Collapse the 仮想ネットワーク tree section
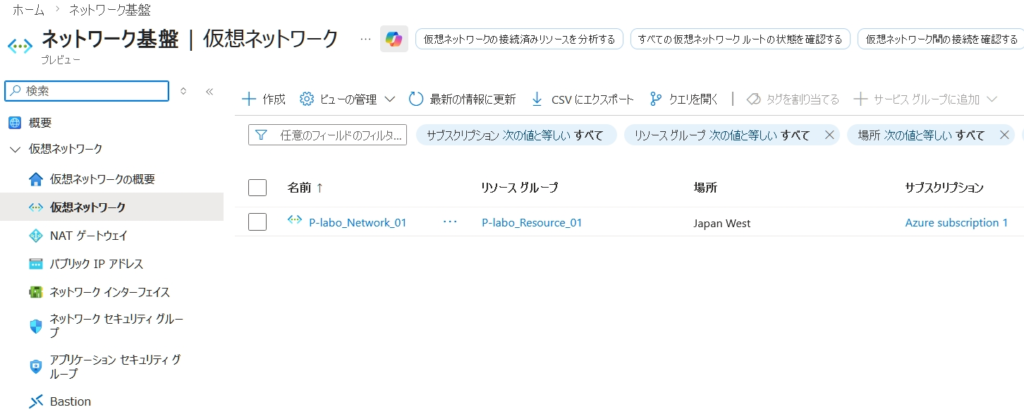This screenshot has height=412, width=1024. coord(14,149)
